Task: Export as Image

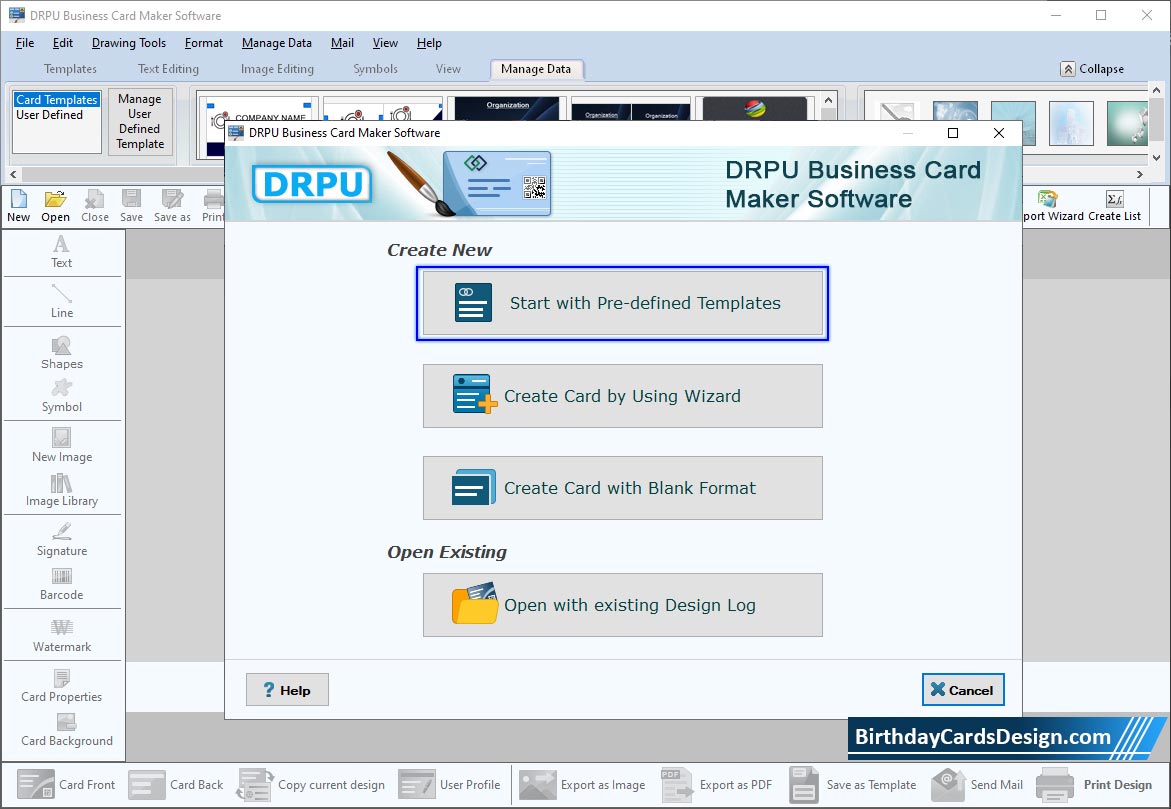Action: [582, 784]
